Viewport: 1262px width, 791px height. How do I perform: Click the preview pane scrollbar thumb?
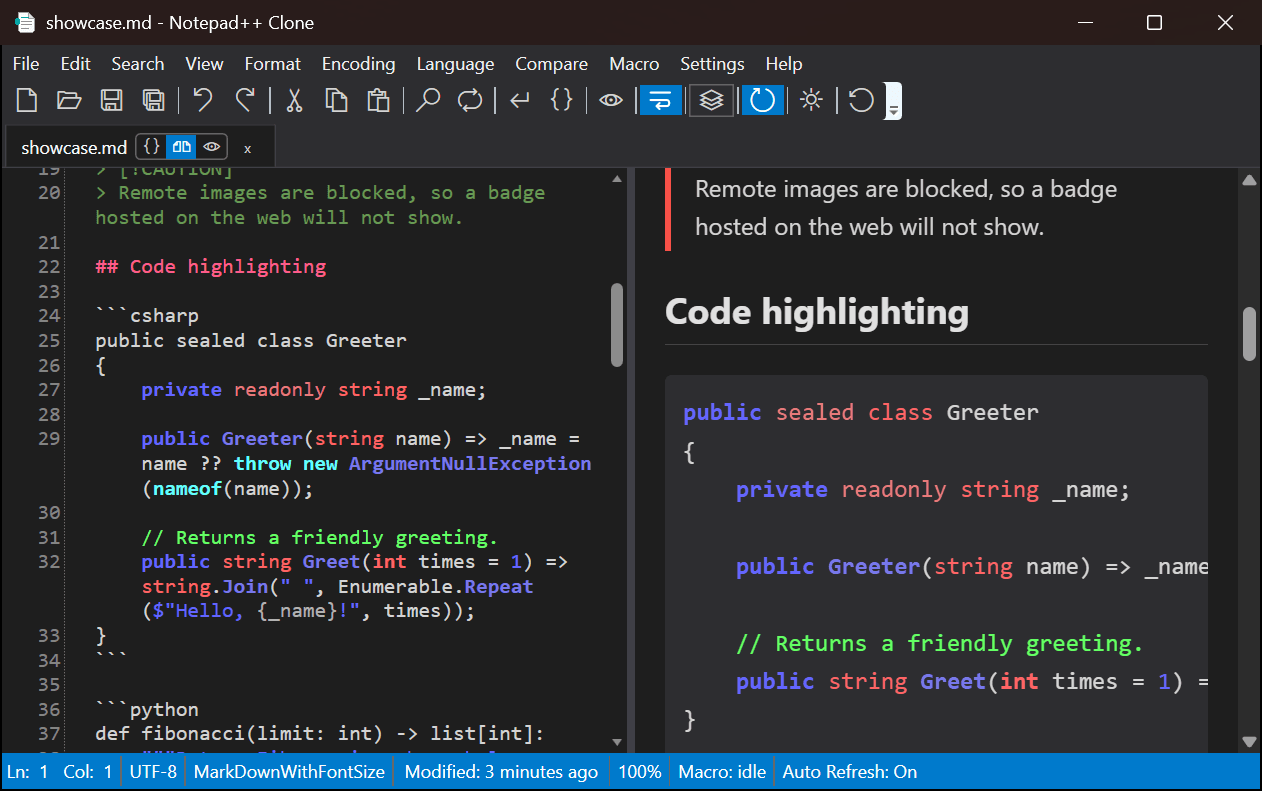tap(1249, 334)
